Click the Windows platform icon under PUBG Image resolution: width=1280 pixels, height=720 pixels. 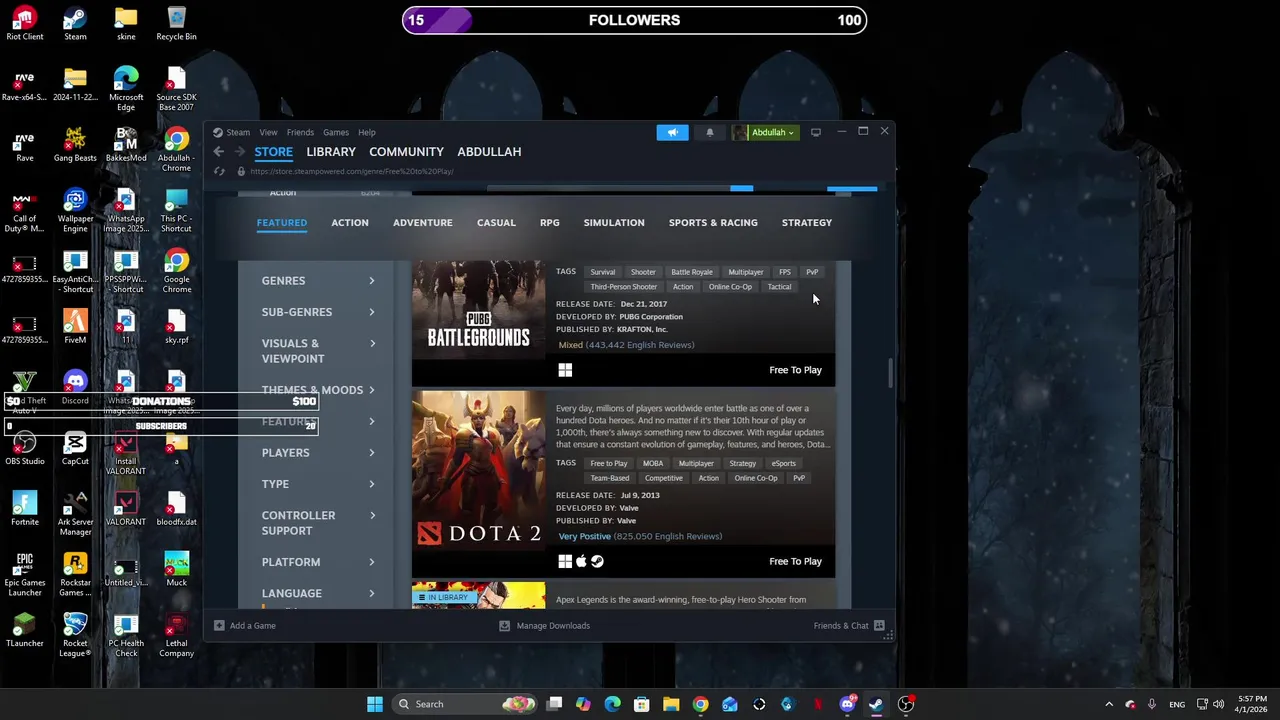pyautogui.click(x=565, y=370)
